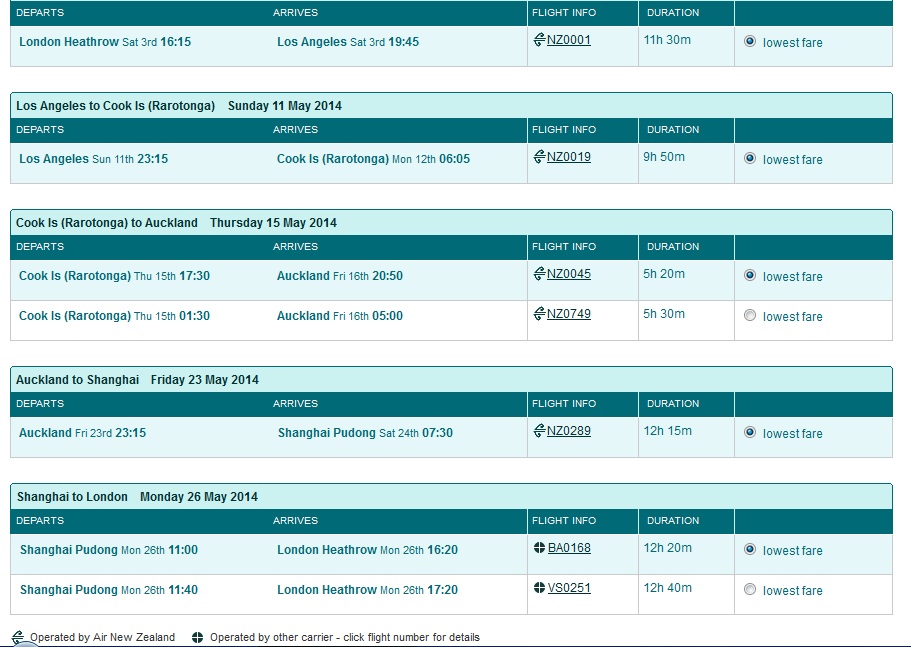Click 'Cook Is (Rarotonga) Thu 15th 17:30' departure
Image resolution: width=911 pixels, height=647 pixels.
pos(114,276)
